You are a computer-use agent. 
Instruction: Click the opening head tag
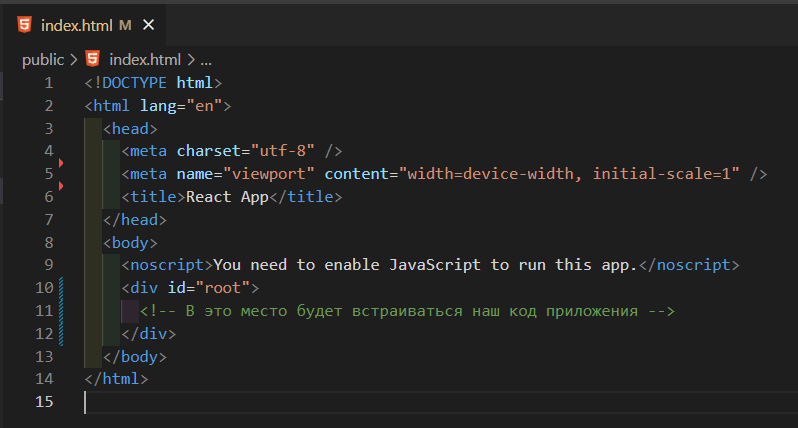click(x=130, y=128)
